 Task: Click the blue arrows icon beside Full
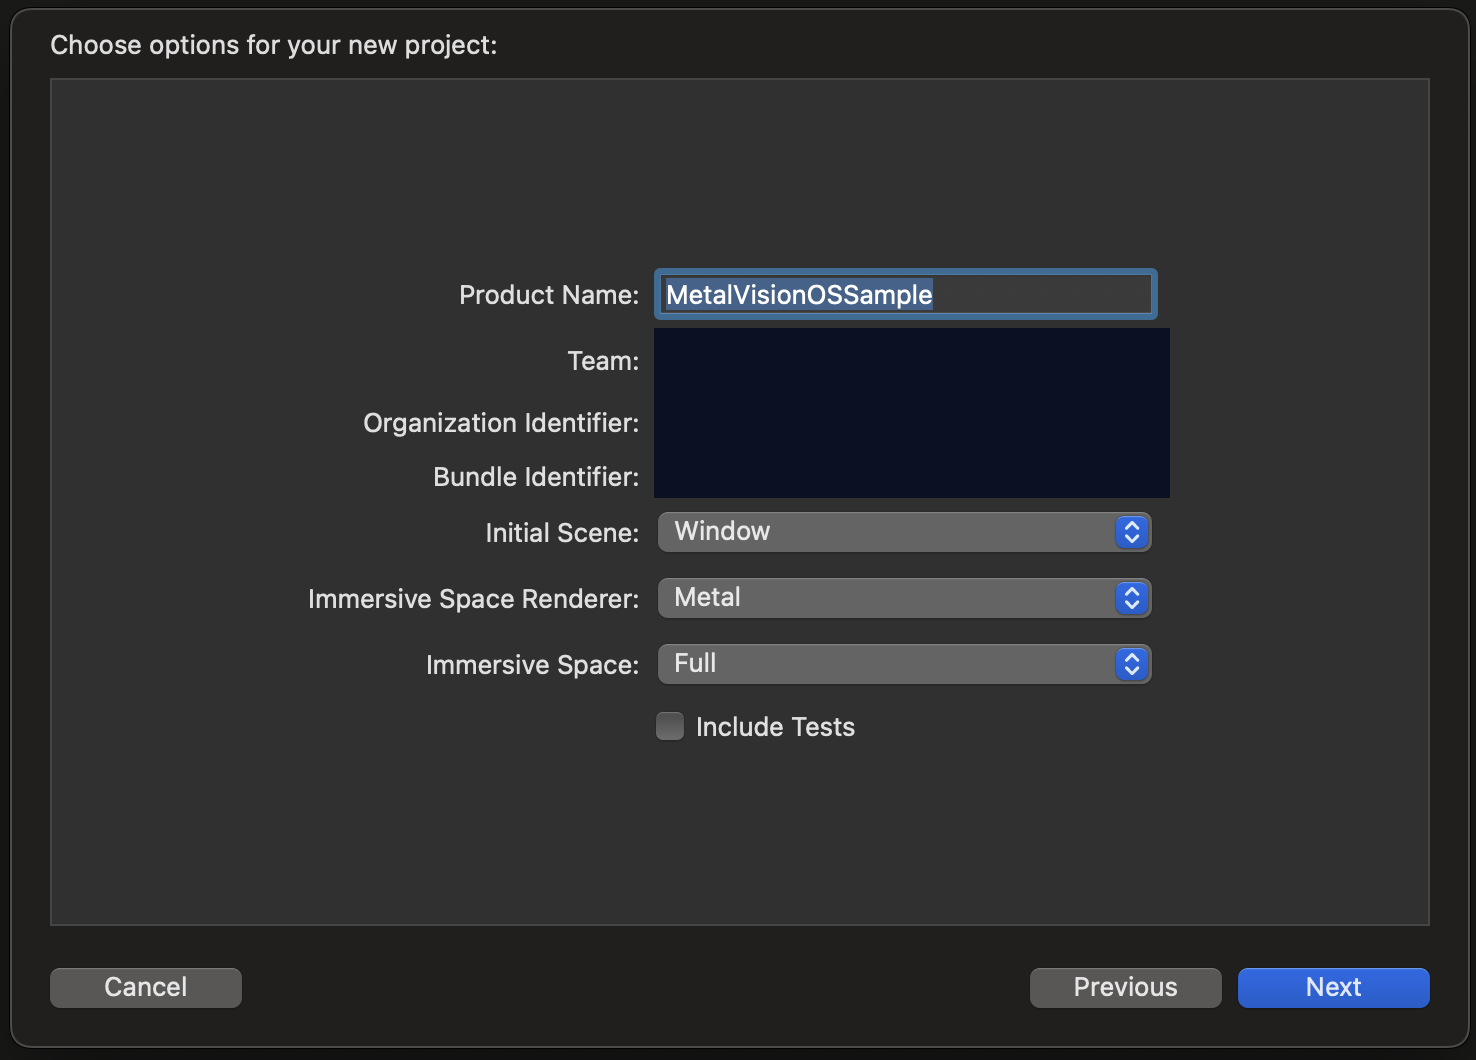click(1131, 664)
